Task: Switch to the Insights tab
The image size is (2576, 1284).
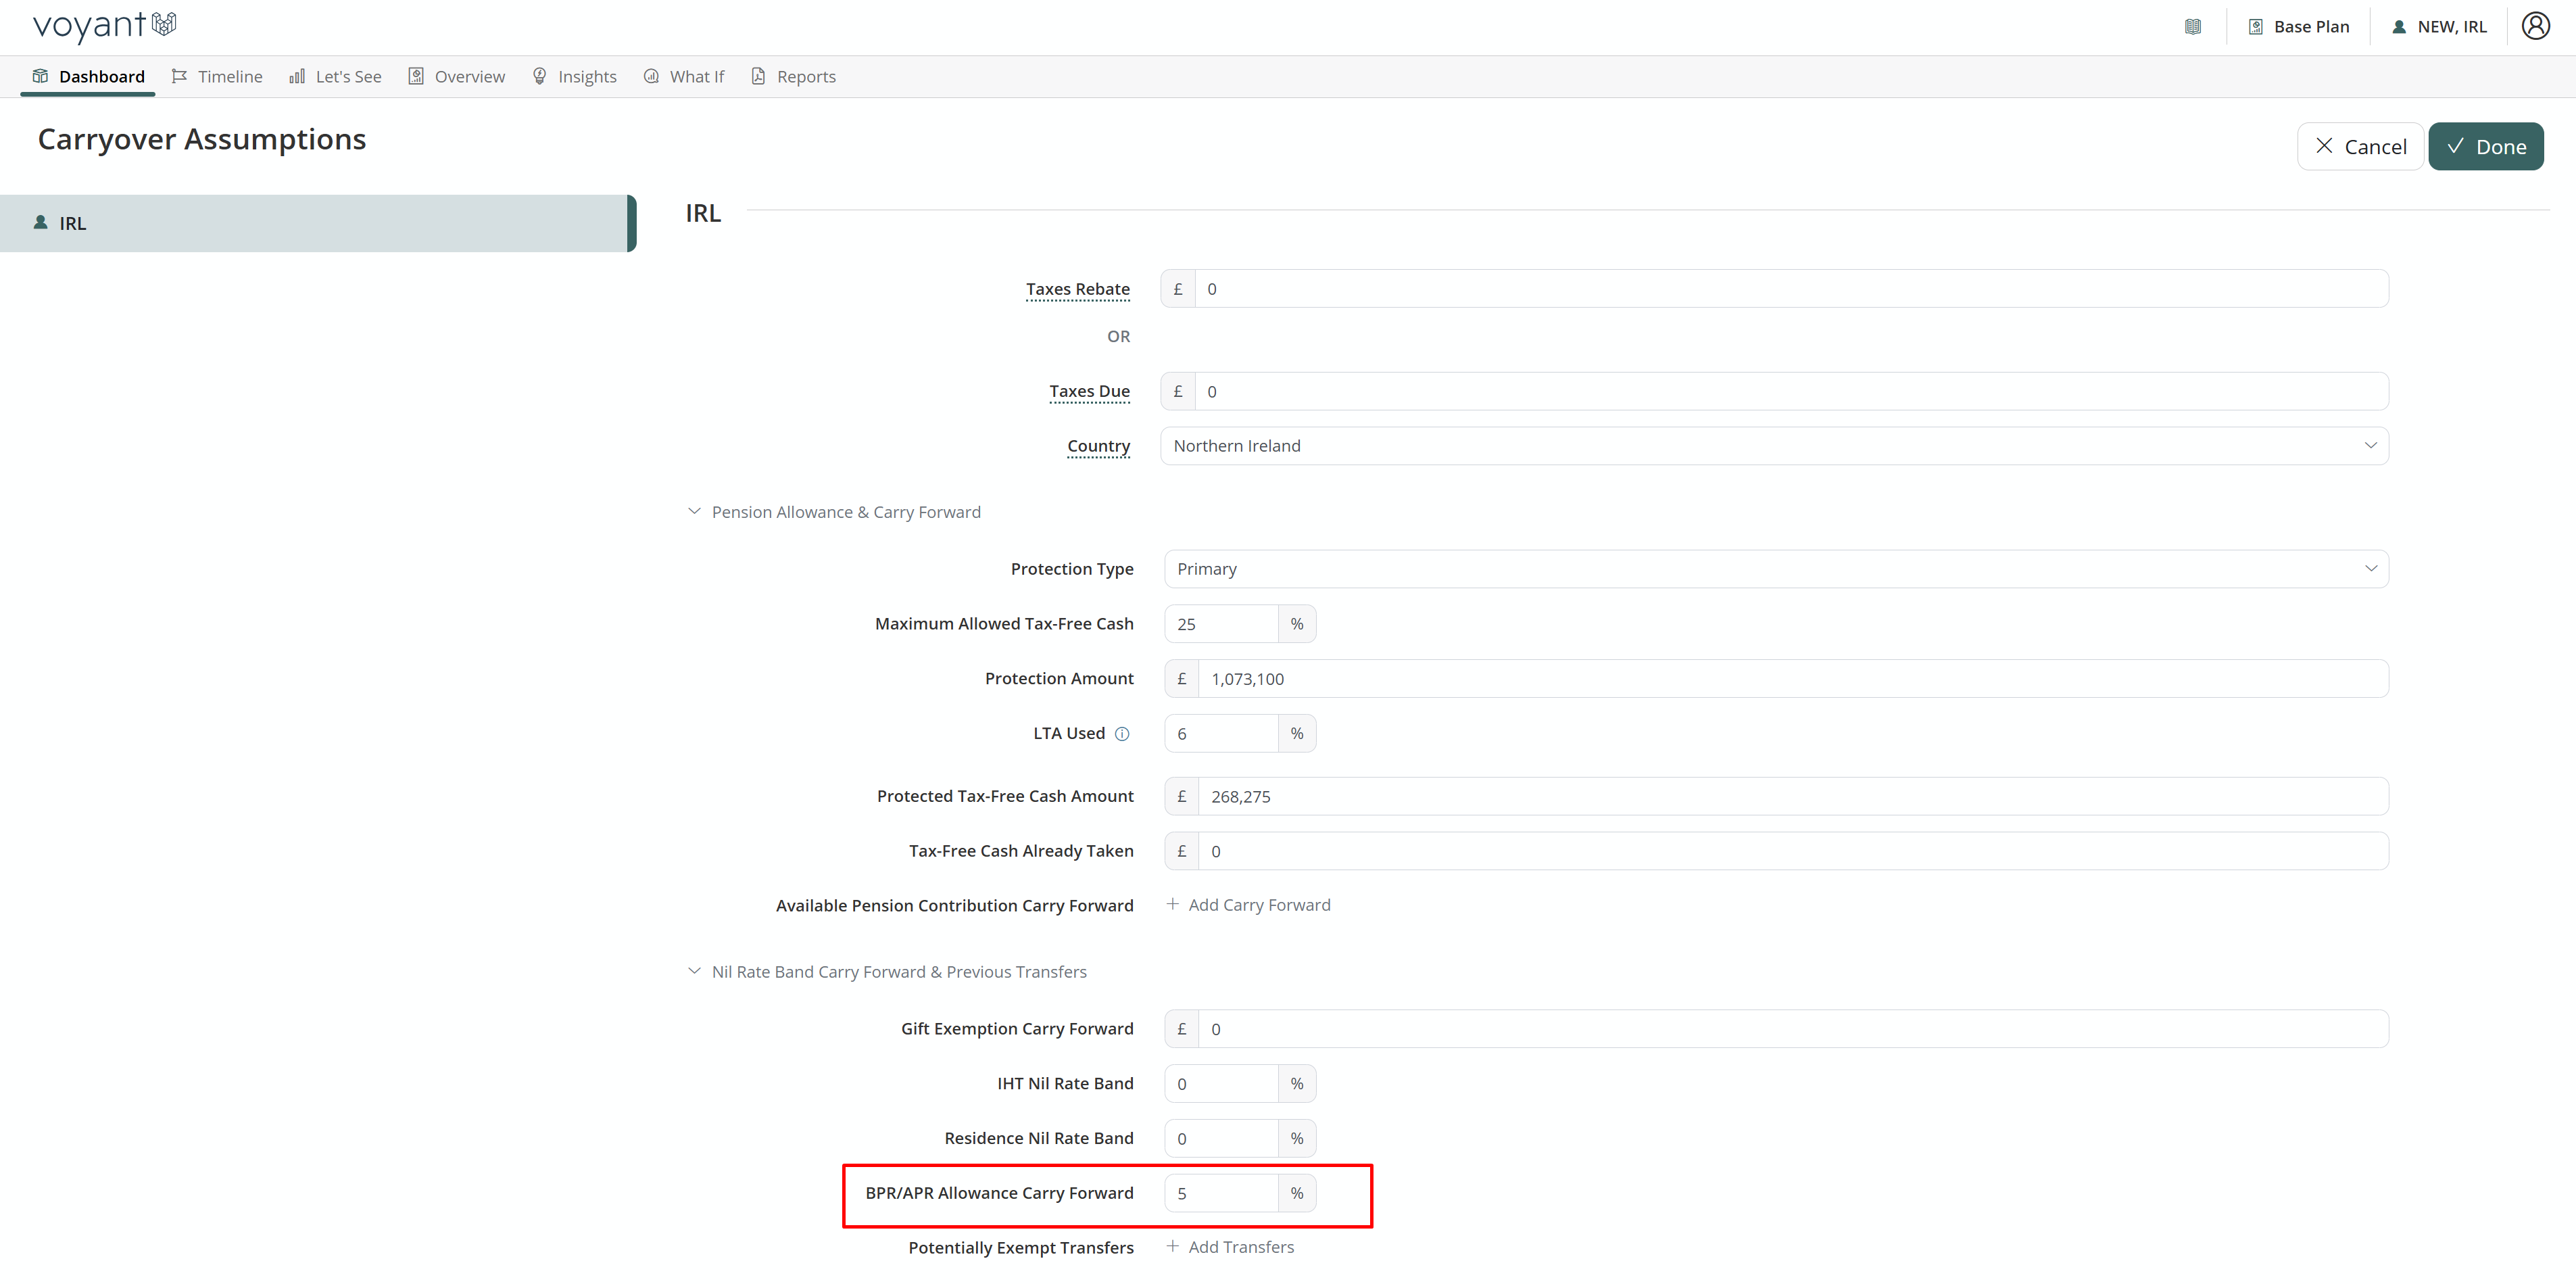Action: pyautogui.click(x=574, y=77)
